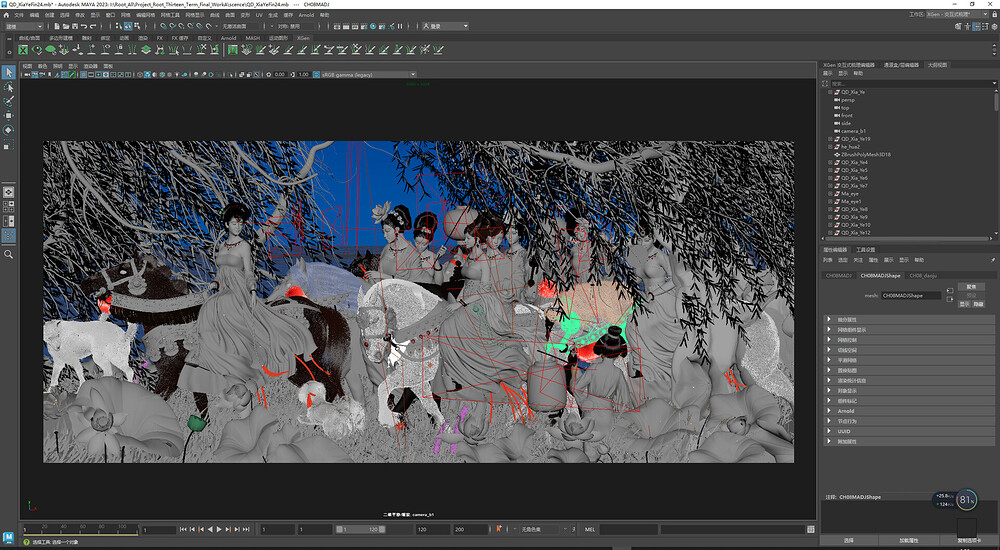Image resolution: width=1000 pixels, height=550 pixels.
Task: Click the time slider track at bottom left
Action: tap(80, 530)
